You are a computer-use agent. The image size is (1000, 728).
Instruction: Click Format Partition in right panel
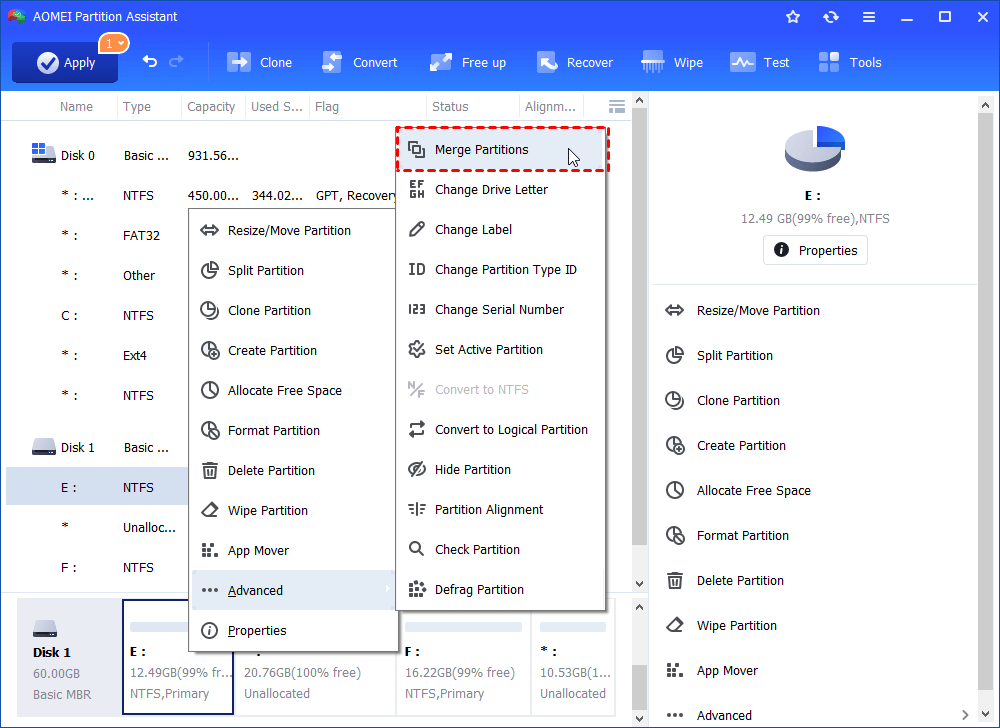(x=727, y=535)
